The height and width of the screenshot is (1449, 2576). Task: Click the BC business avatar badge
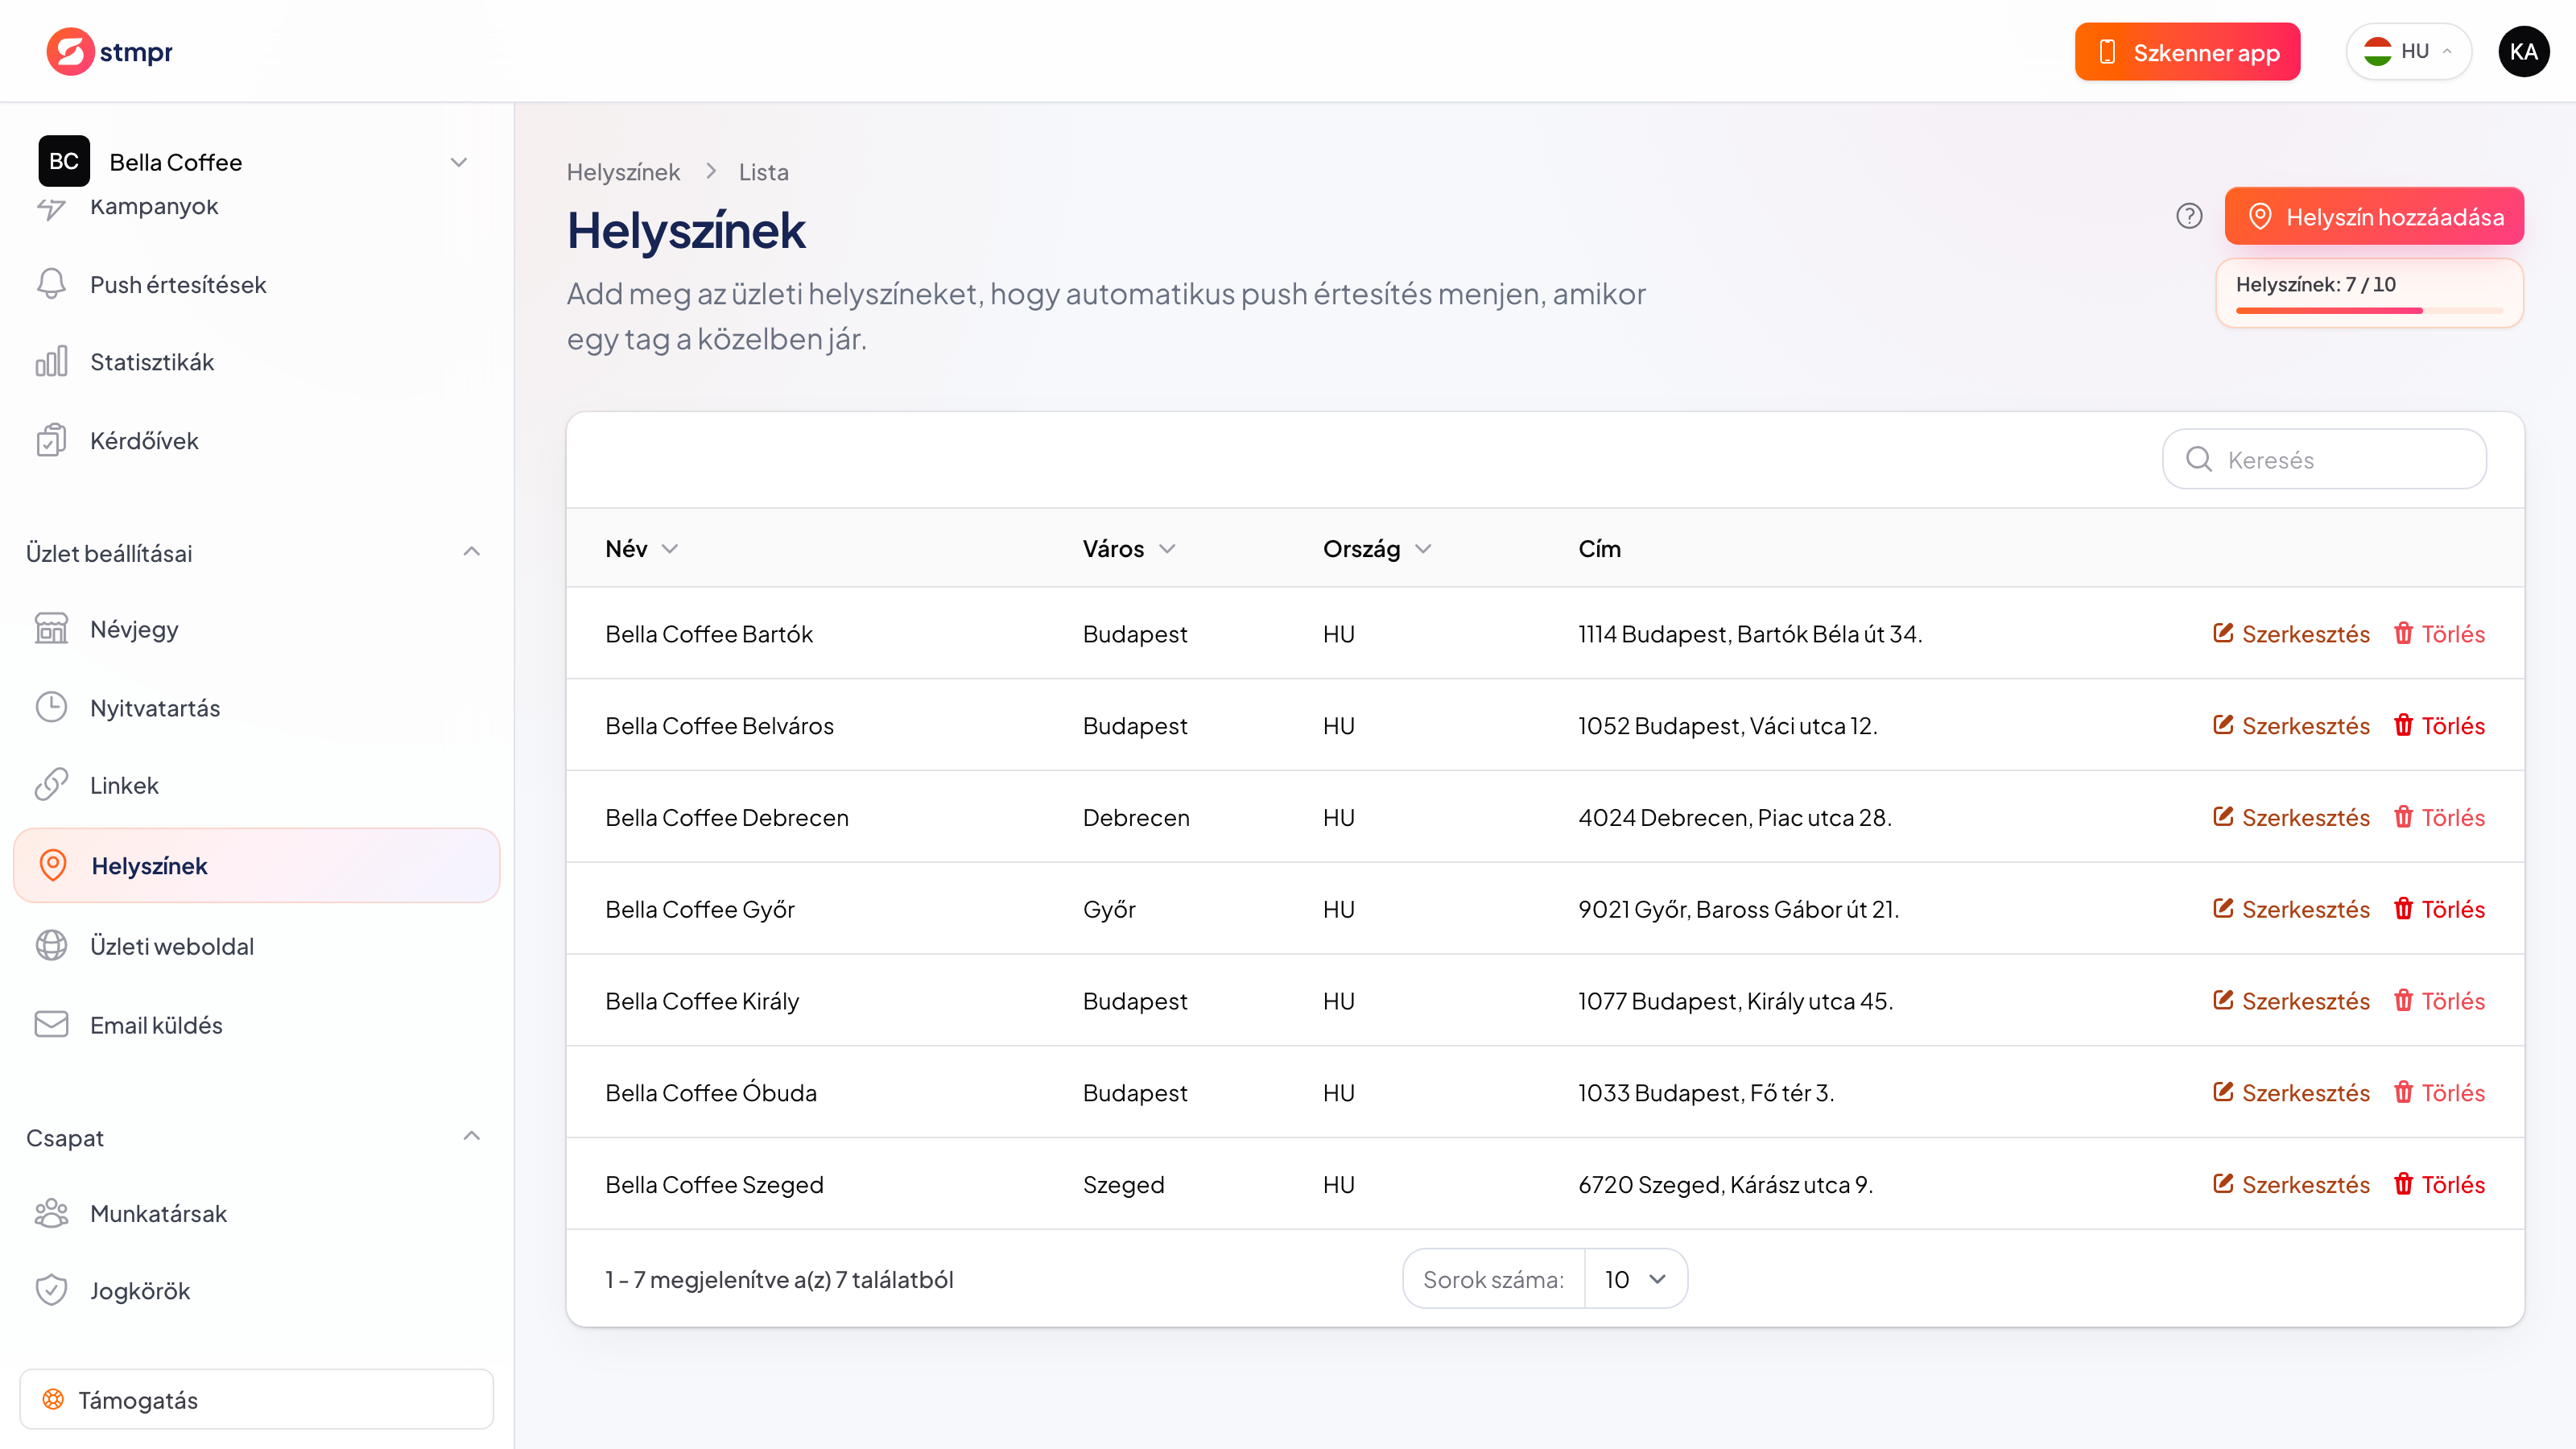(64, 161)
